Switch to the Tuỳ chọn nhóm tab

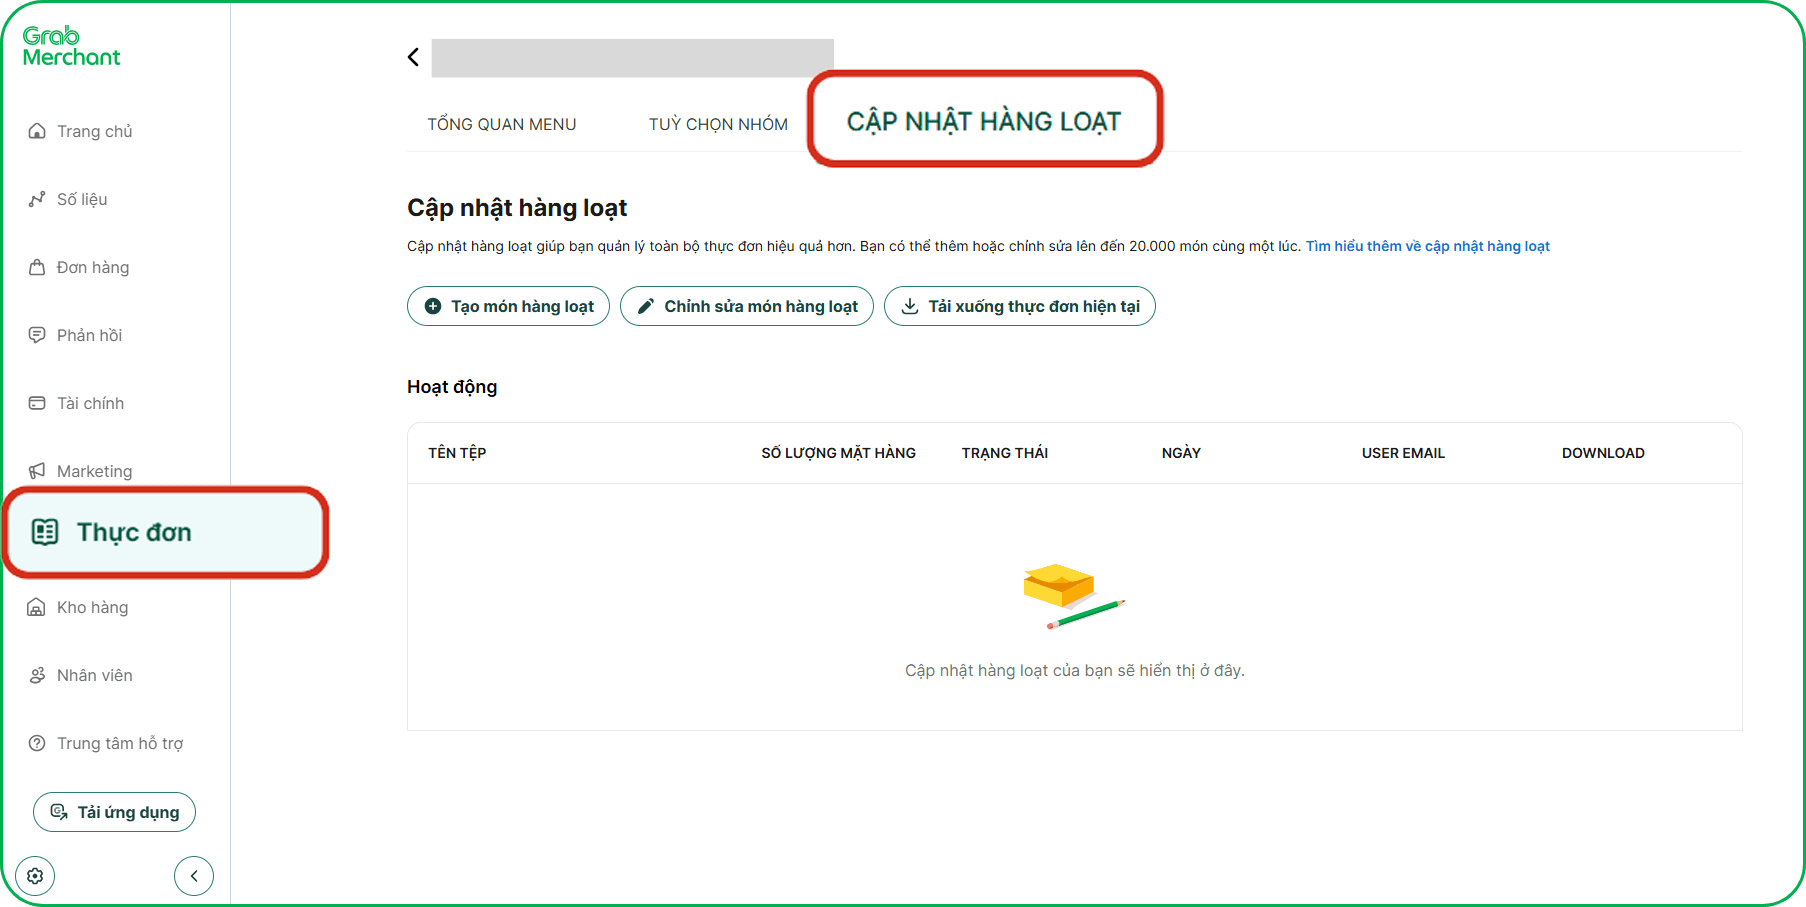[717, 124]
